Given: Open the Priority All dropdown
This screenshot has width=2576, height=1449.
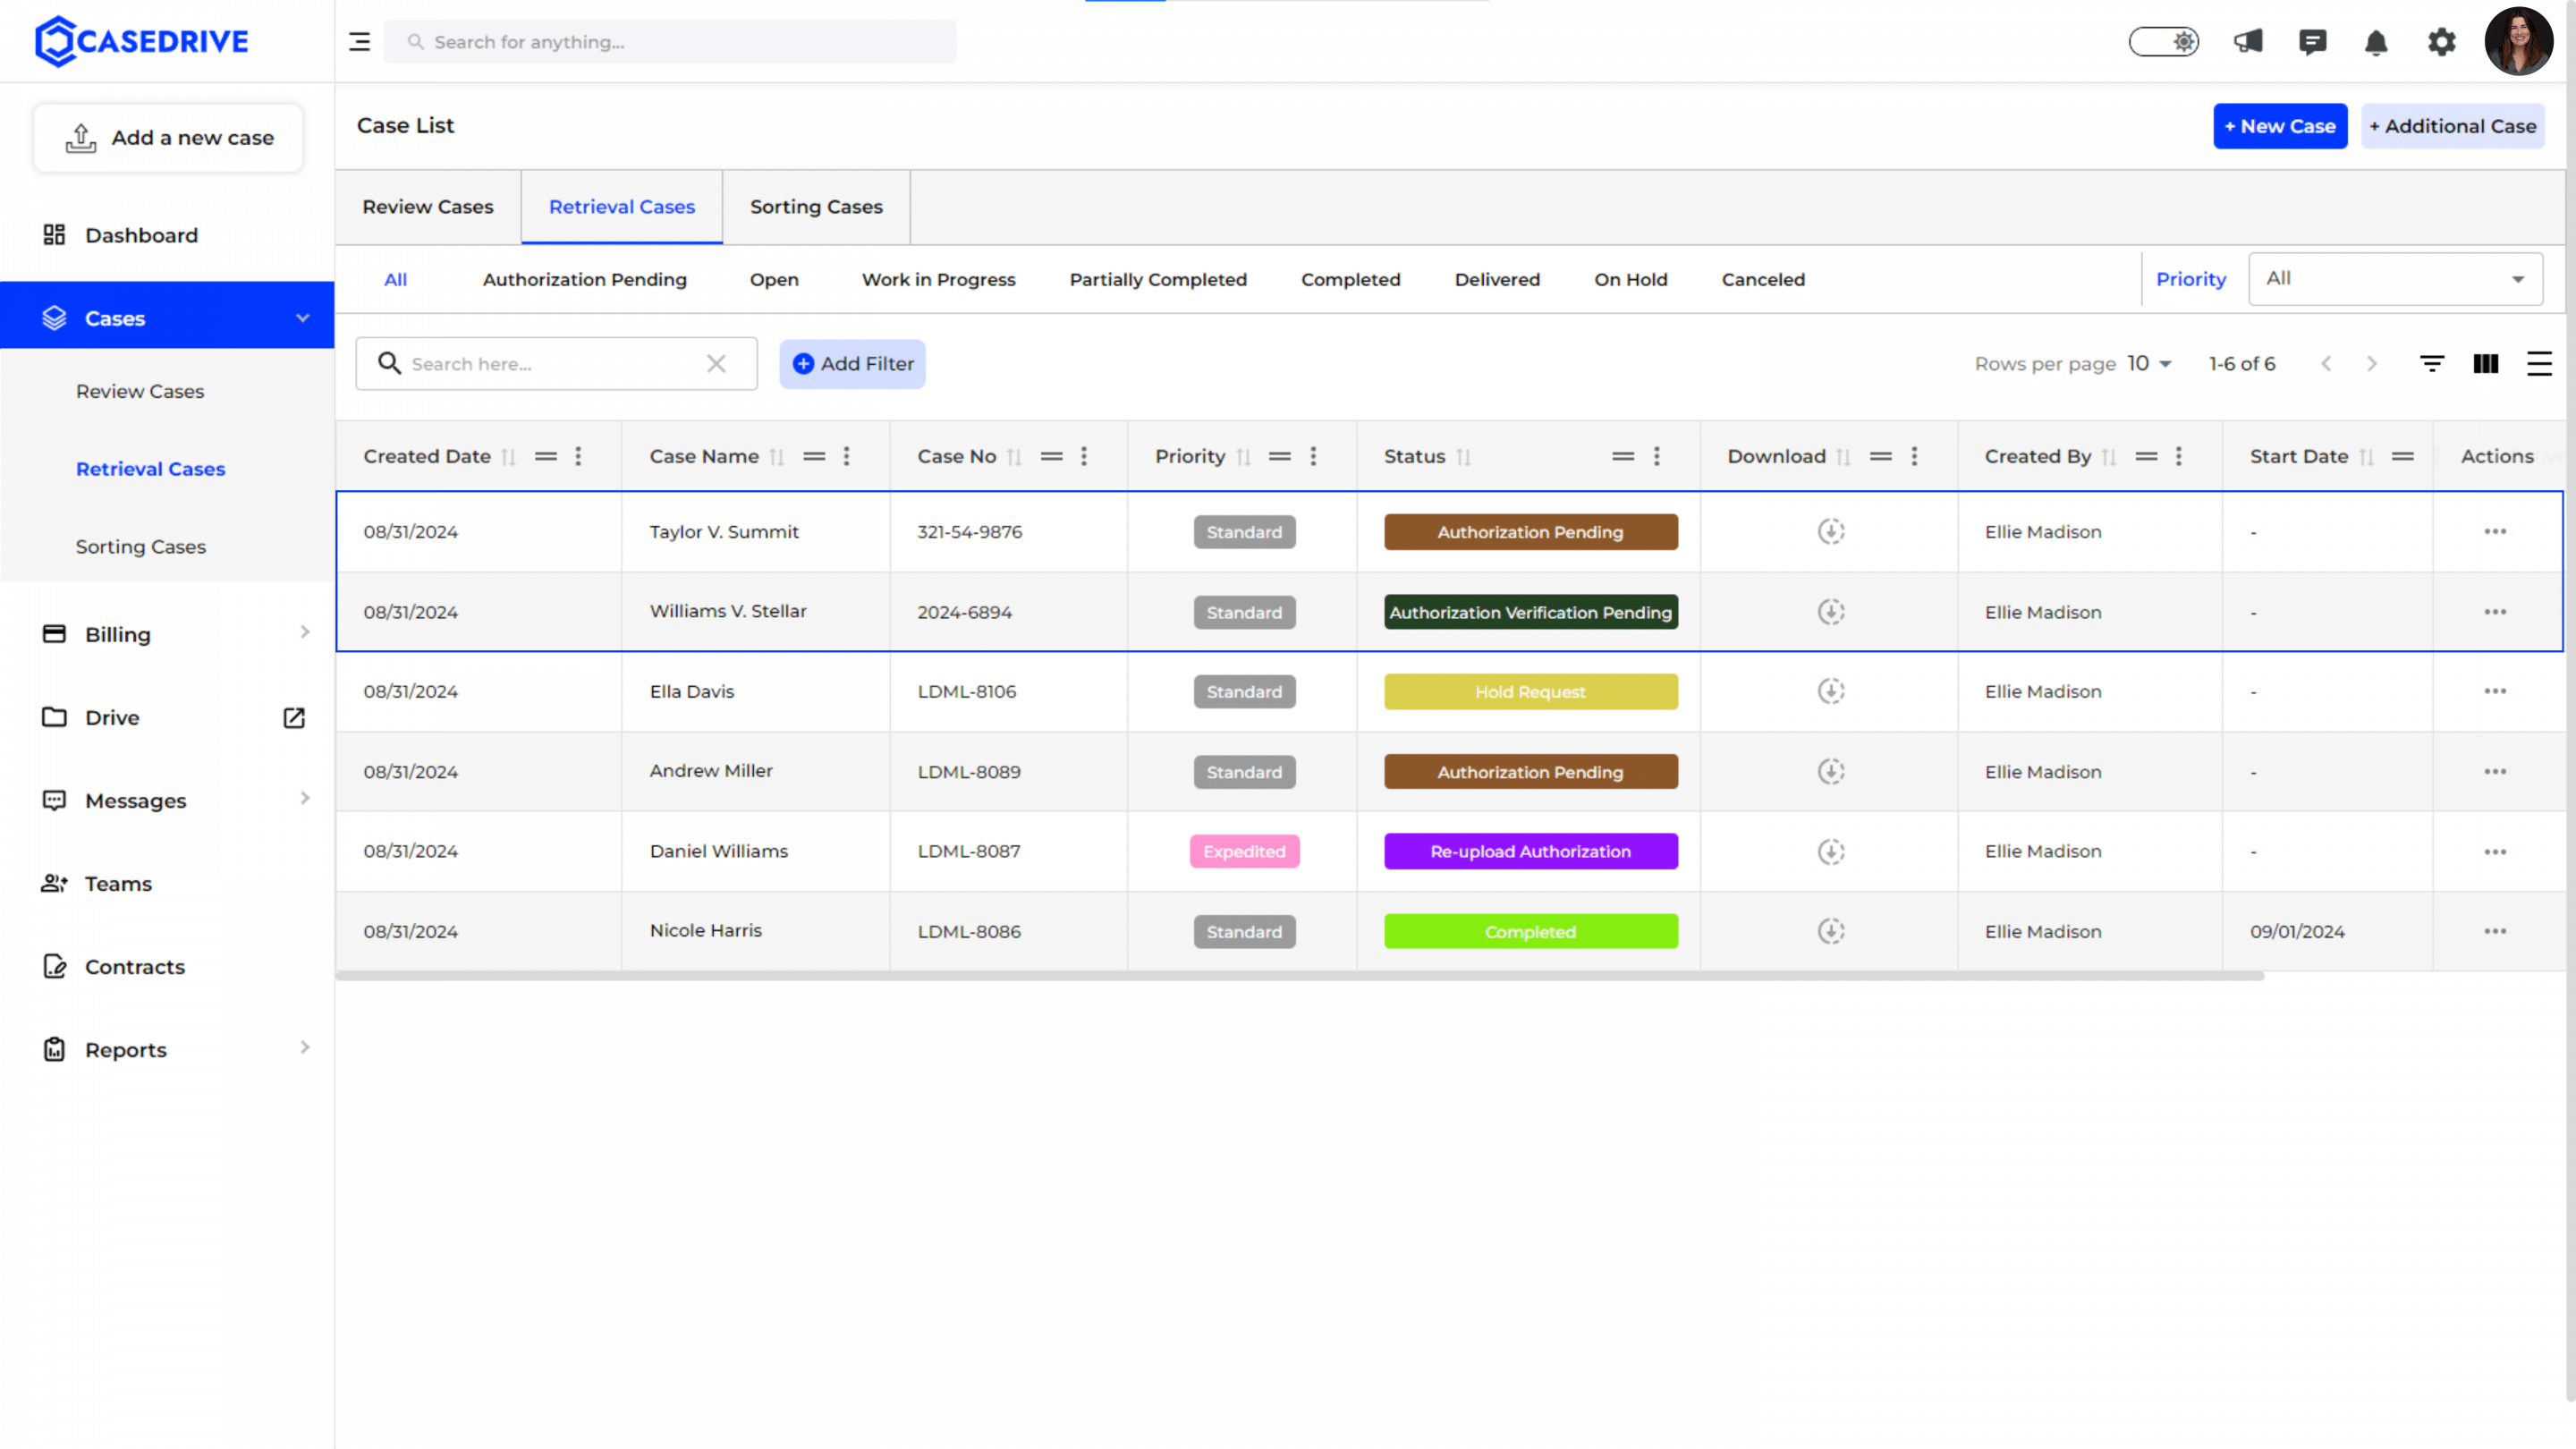Looking at the screenshot, I should (2395, 279).
